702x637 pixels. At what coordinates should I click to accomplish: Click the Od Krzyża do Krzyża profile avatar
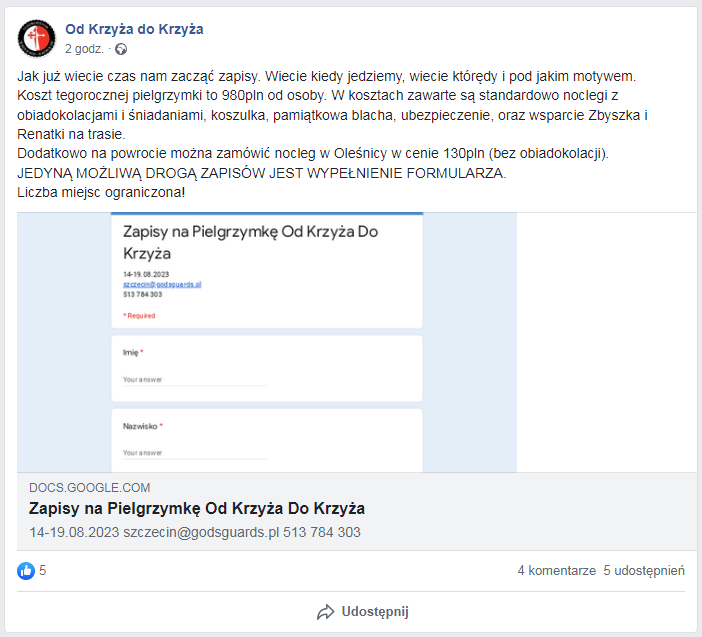click(x=37, y=38)
